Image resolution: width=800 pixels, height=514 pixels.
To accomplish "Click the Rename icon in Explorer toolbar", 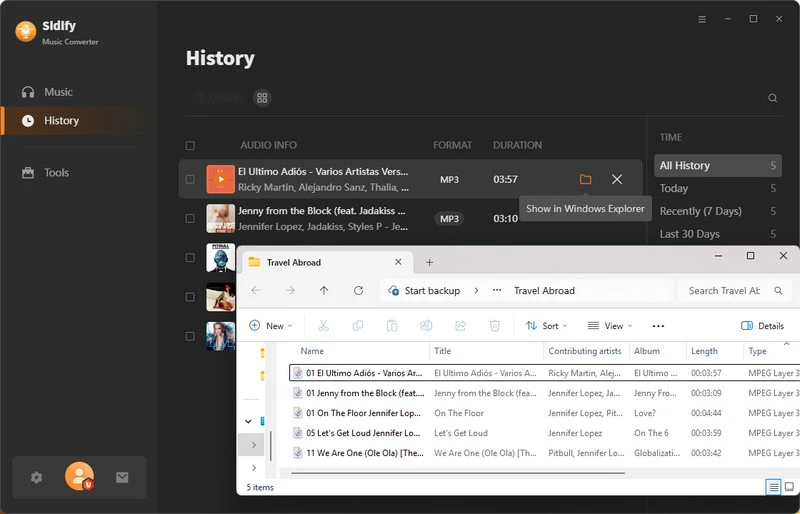I will click(426, 326).
